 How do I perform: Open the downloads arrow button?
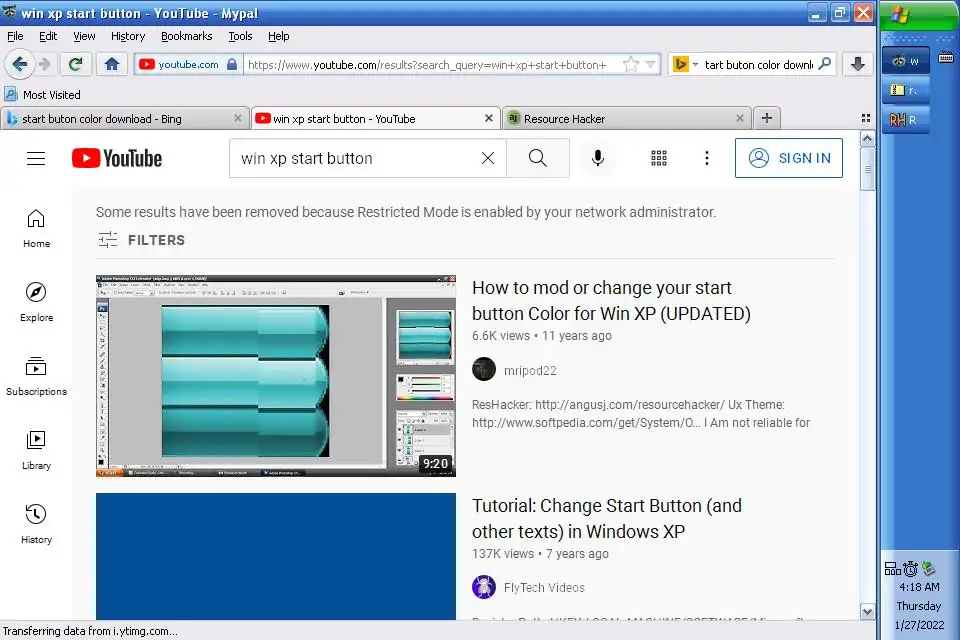point(858,64)
